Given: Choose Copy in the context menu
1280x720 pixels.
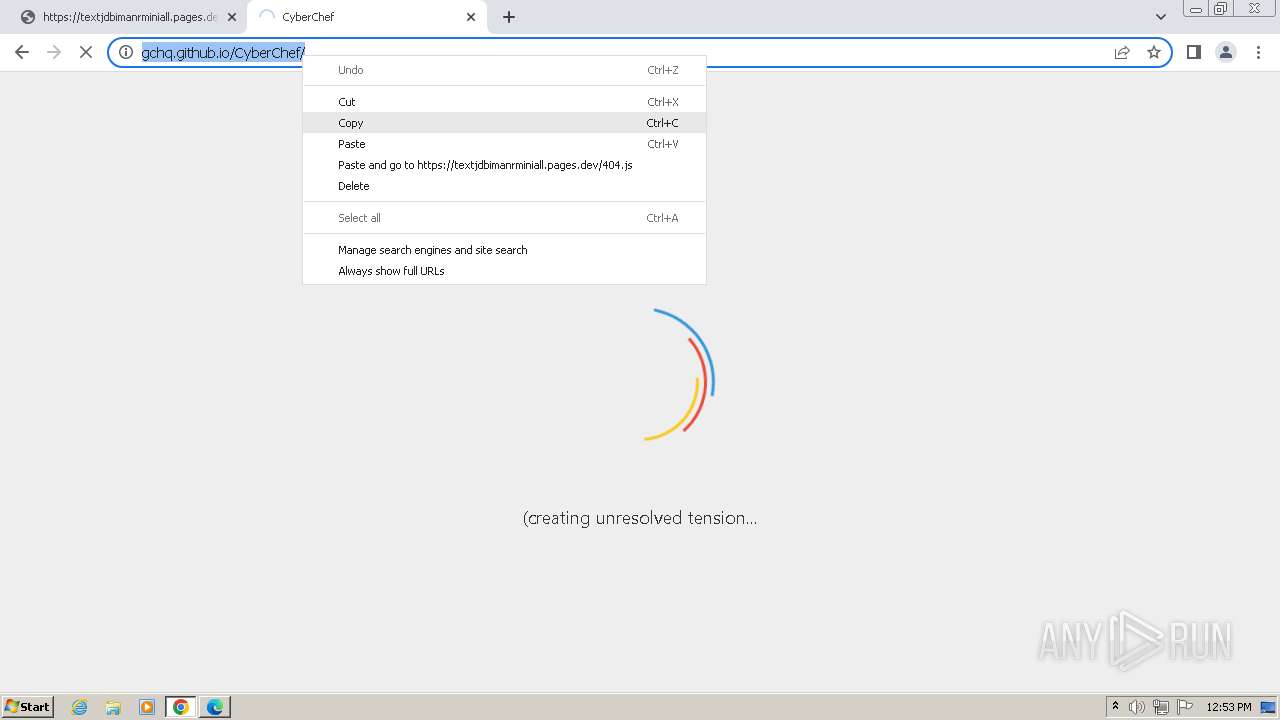Looking at the screenshot, I should (504, 123).
